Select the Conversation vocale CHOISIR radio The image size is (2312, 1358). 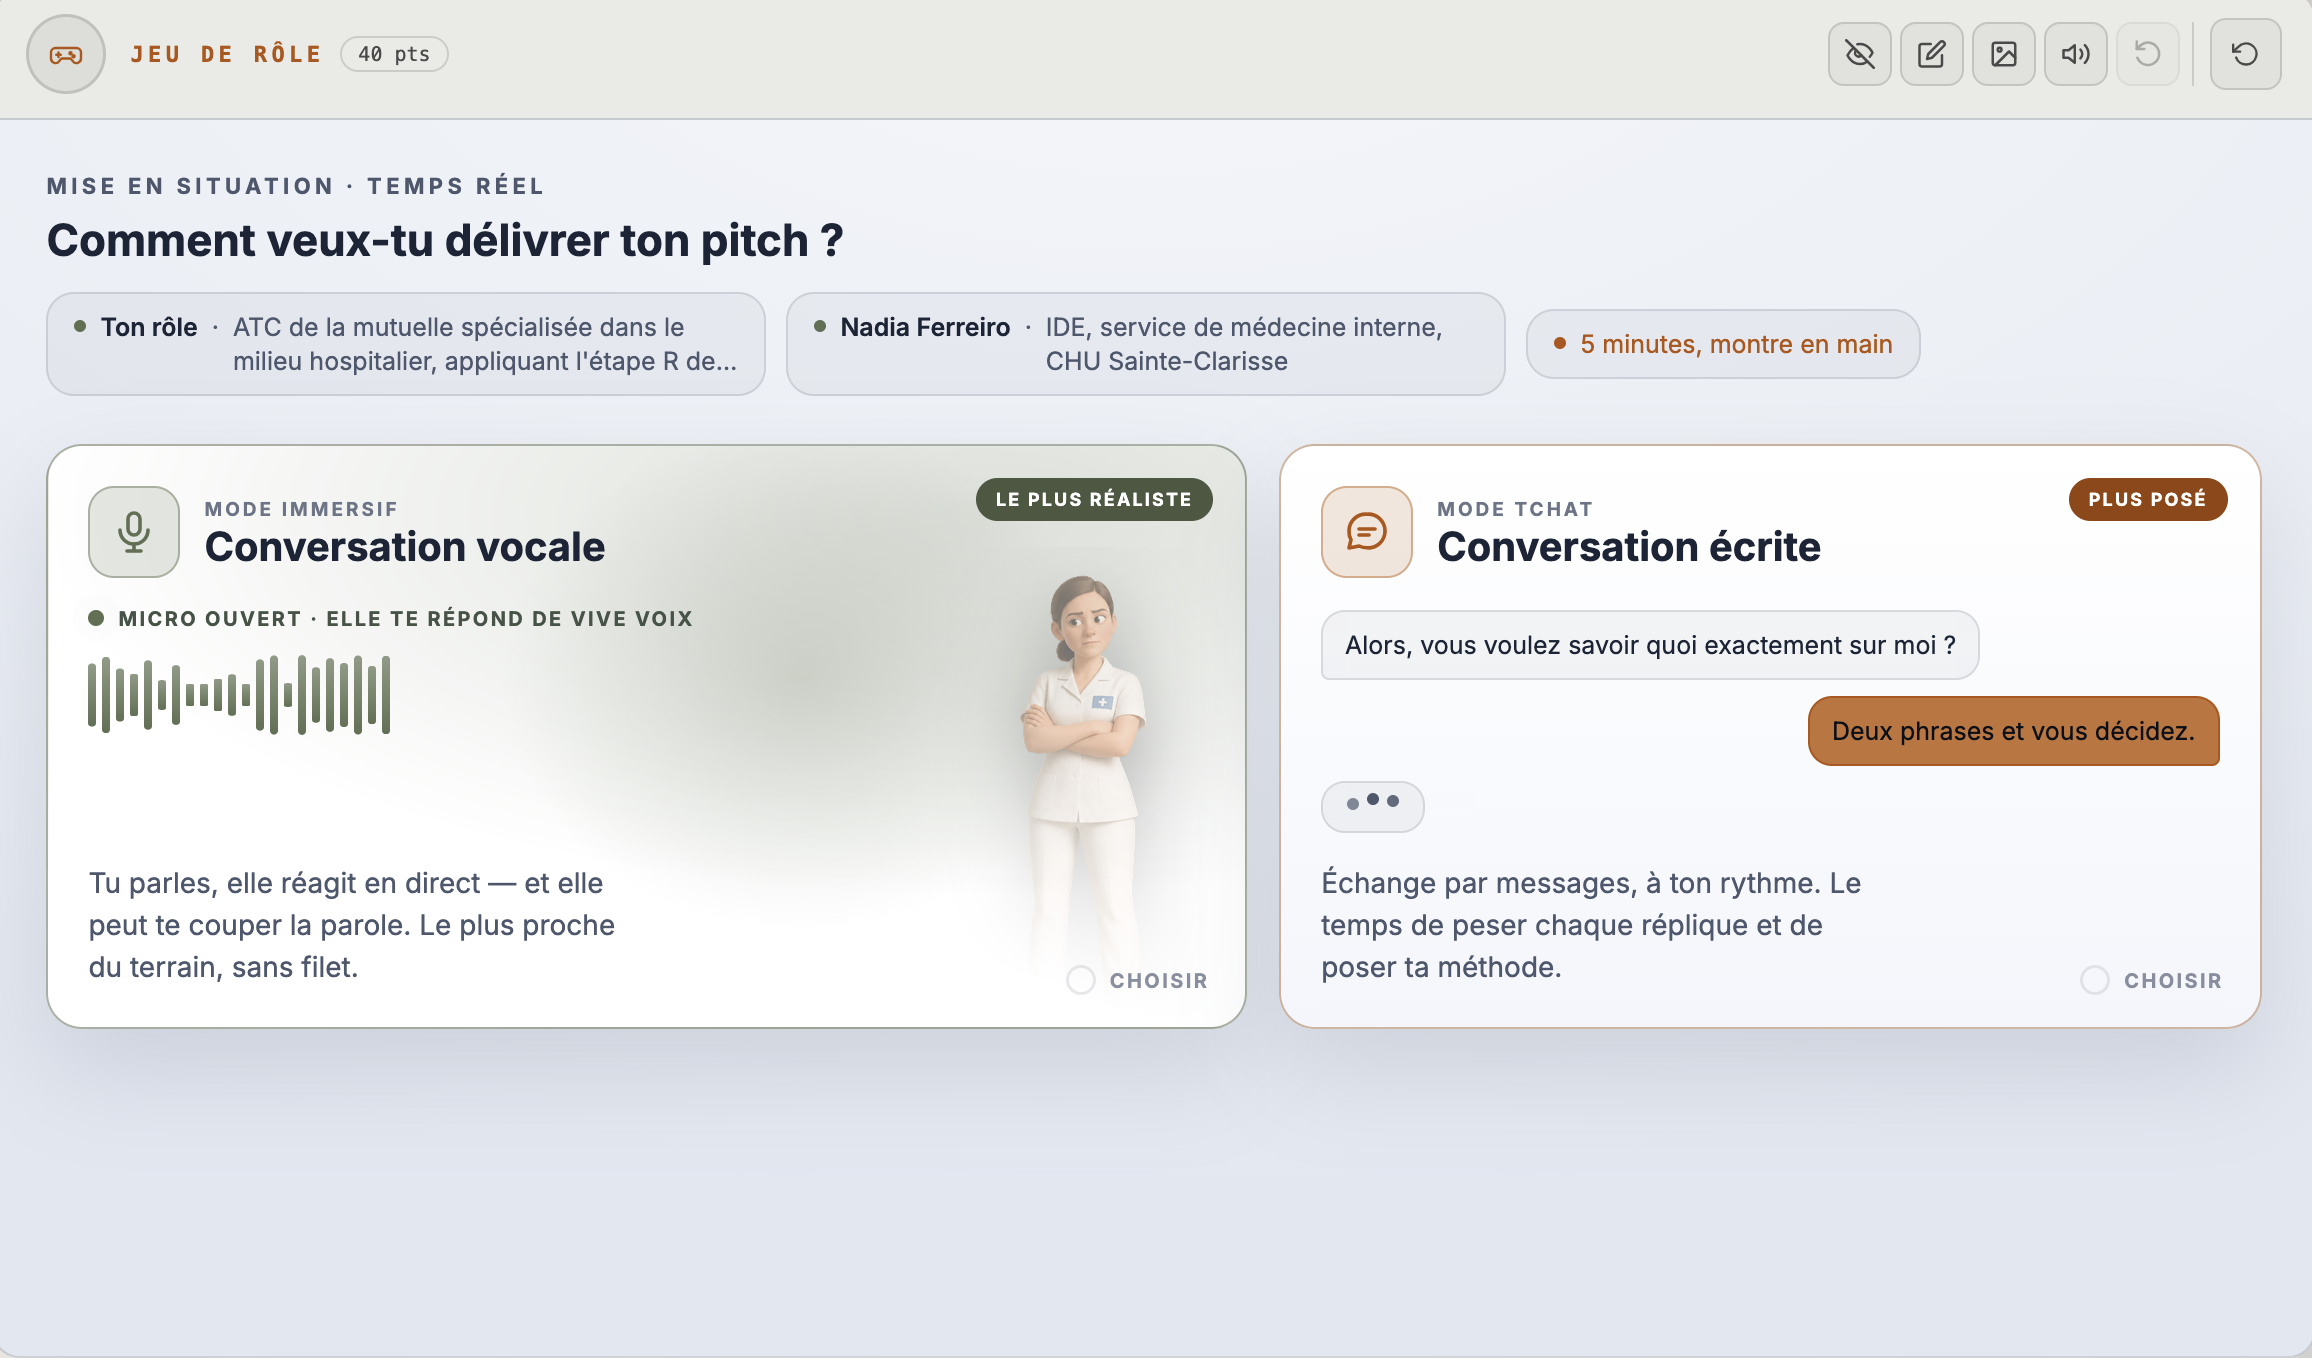pos(1081,980)
